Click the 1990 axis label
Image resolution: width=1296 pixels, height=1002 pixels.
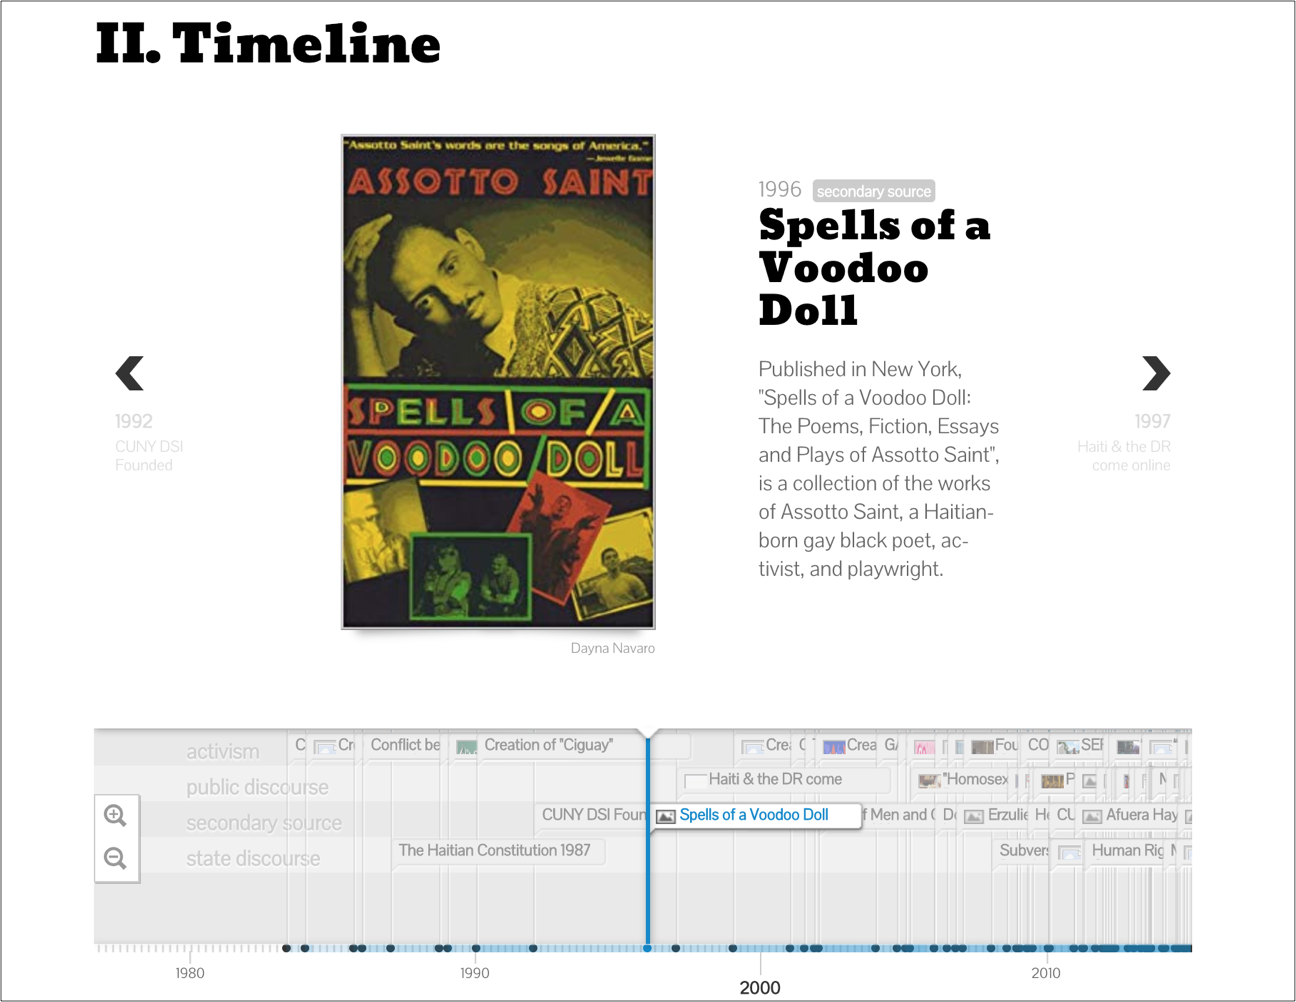point(475,973)
